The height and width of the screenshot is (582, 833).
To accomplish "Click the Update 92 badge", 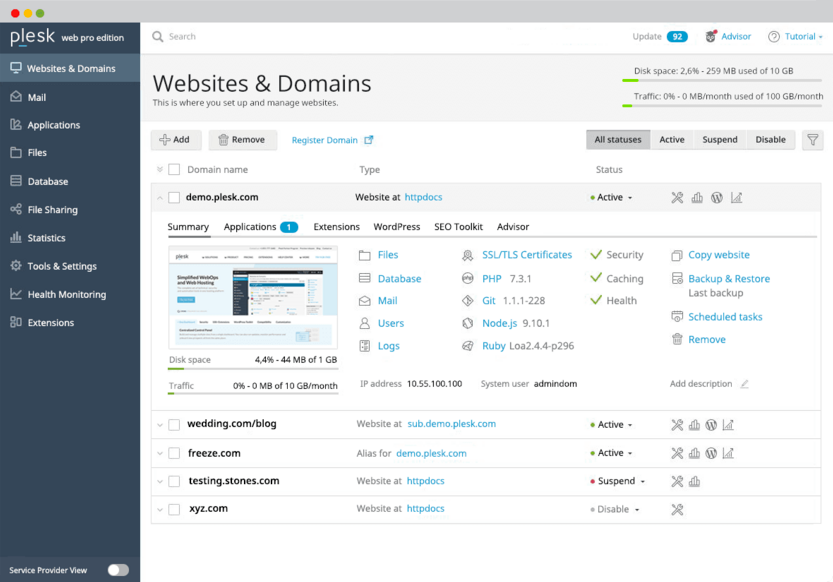I will 677,37.
